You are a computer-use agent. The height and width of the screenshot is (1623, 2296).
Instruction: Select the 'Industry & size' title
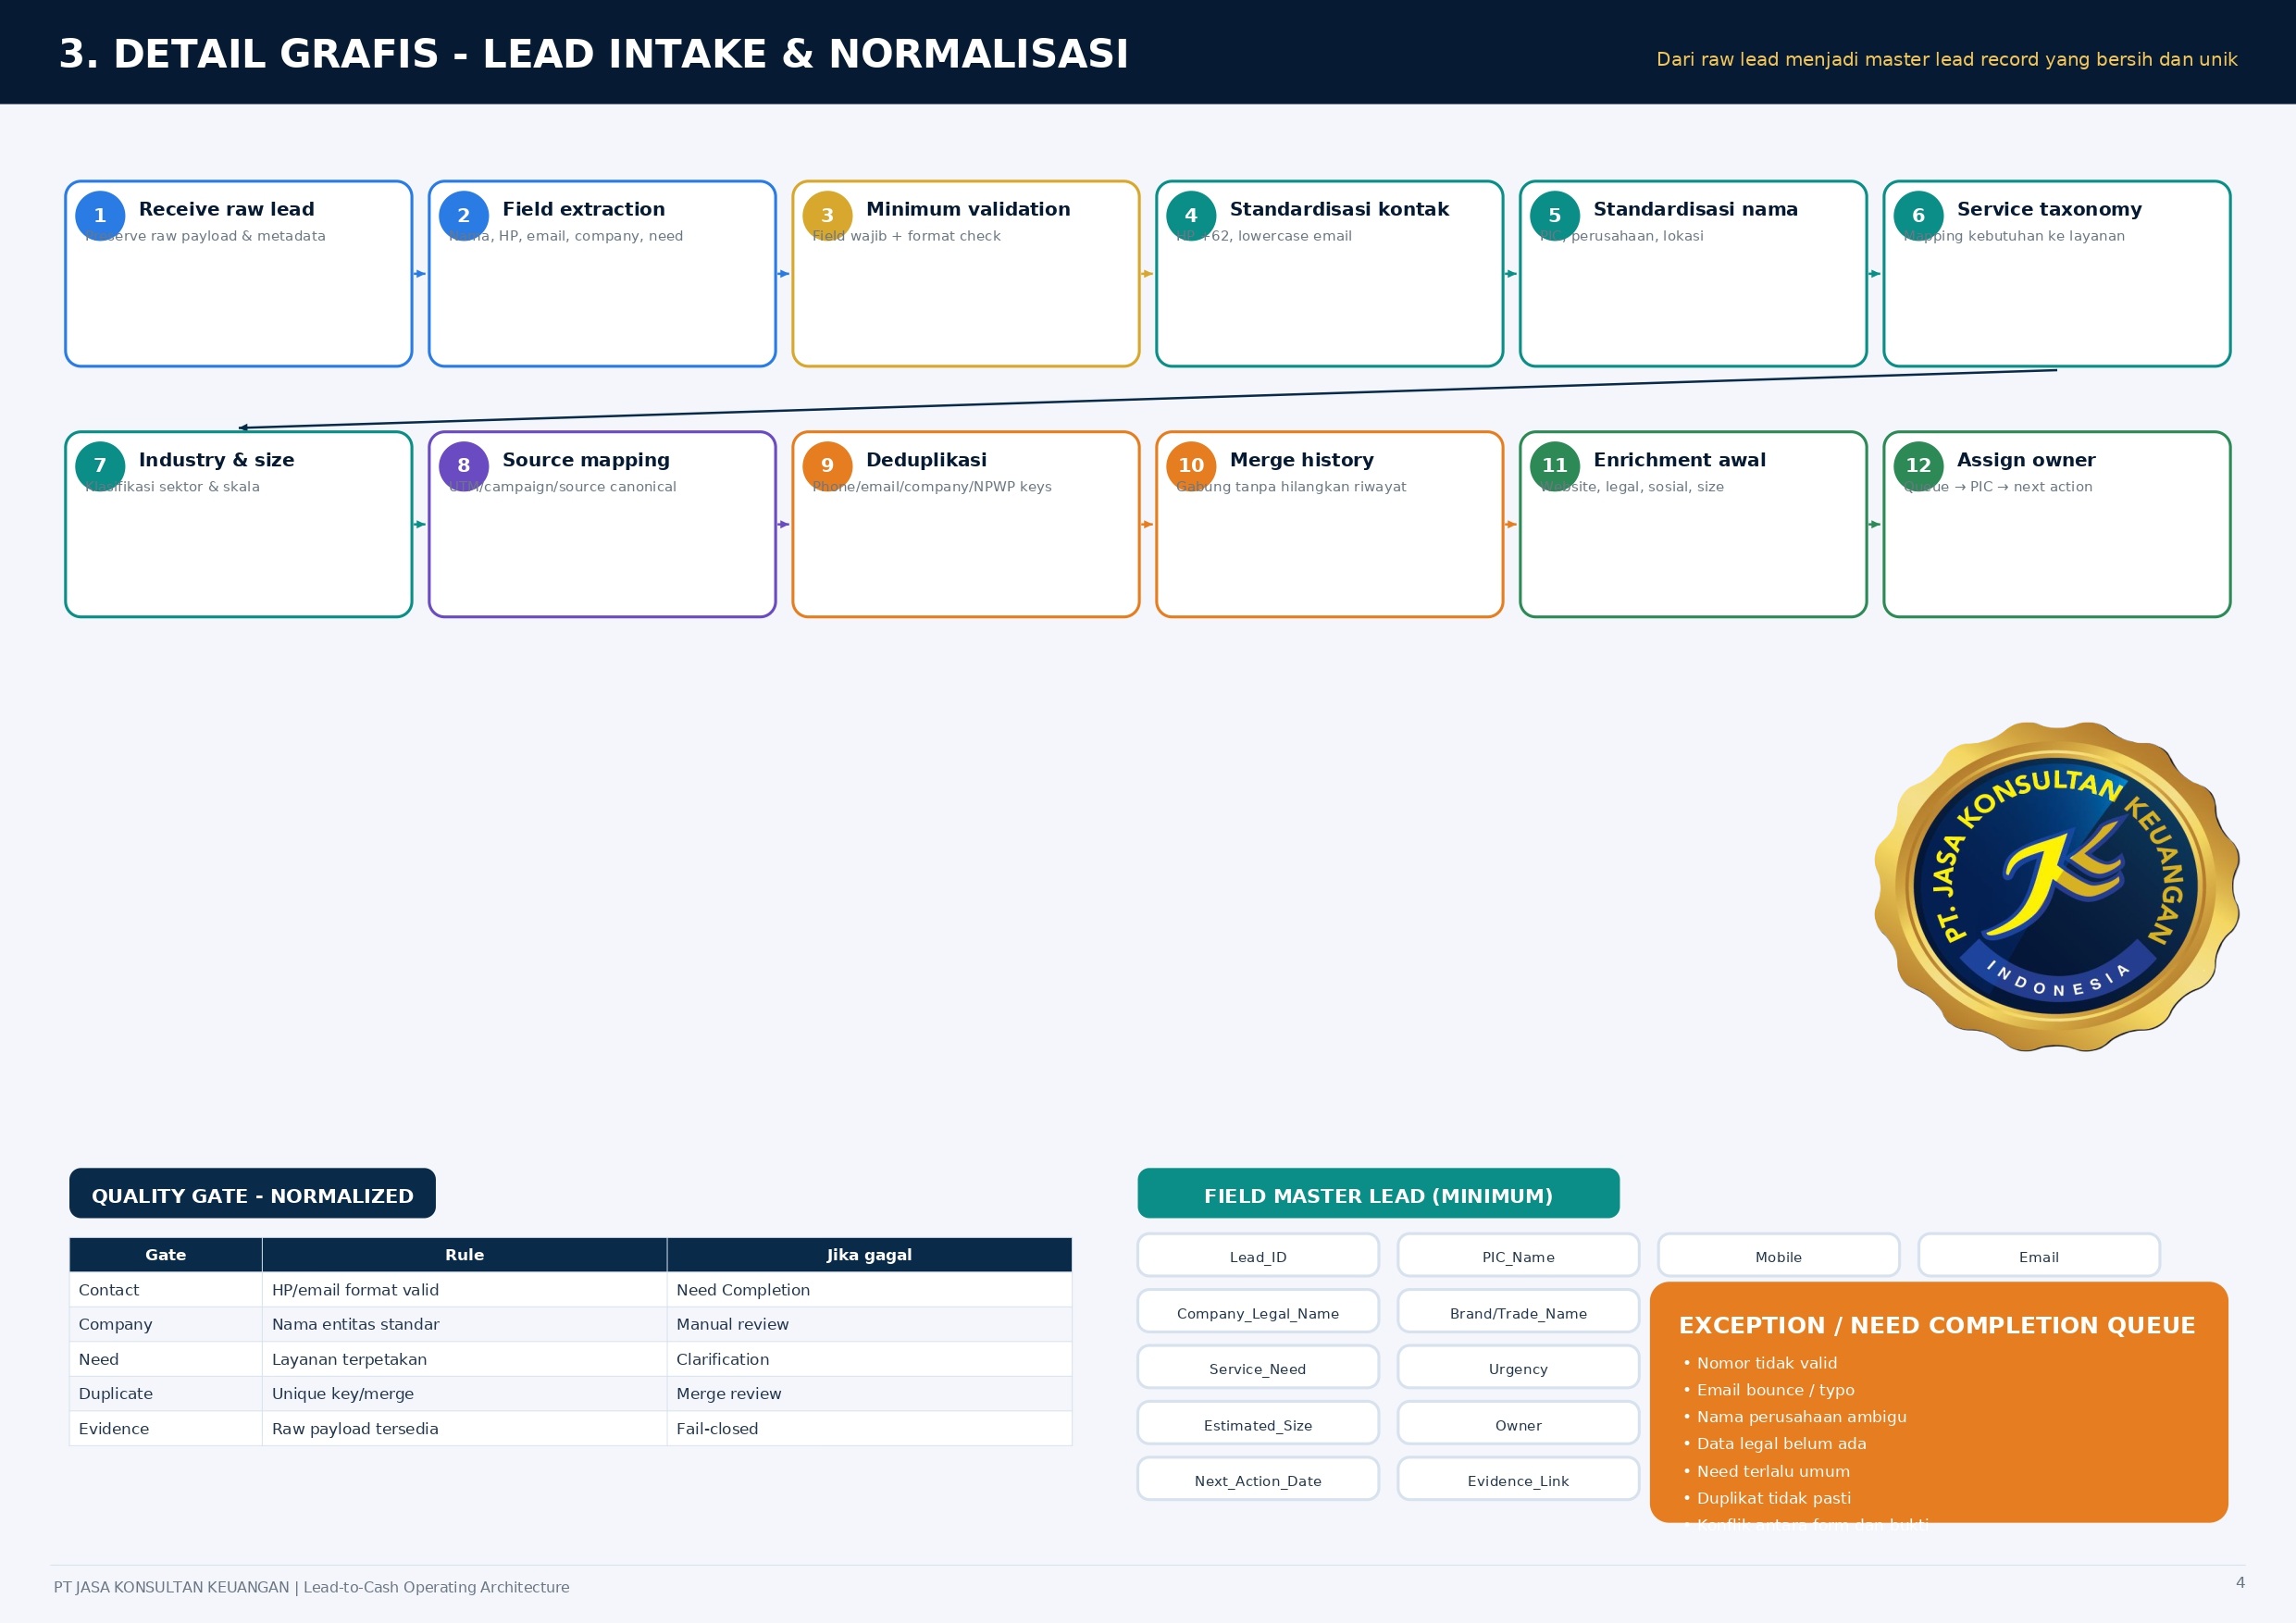(217, 460)
